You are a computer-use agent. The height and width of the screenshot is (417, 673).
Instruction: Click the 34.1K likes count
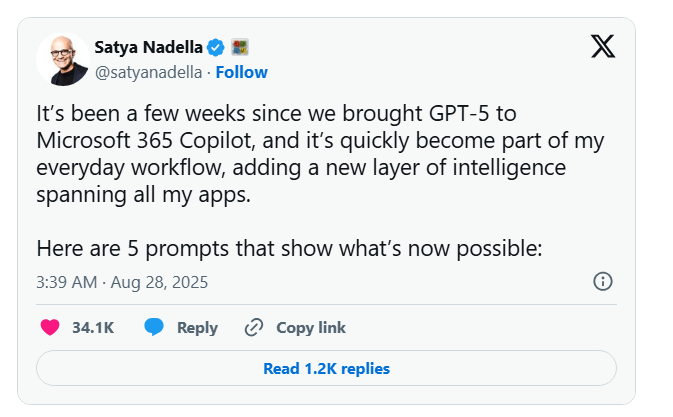[x=92, y=327]
